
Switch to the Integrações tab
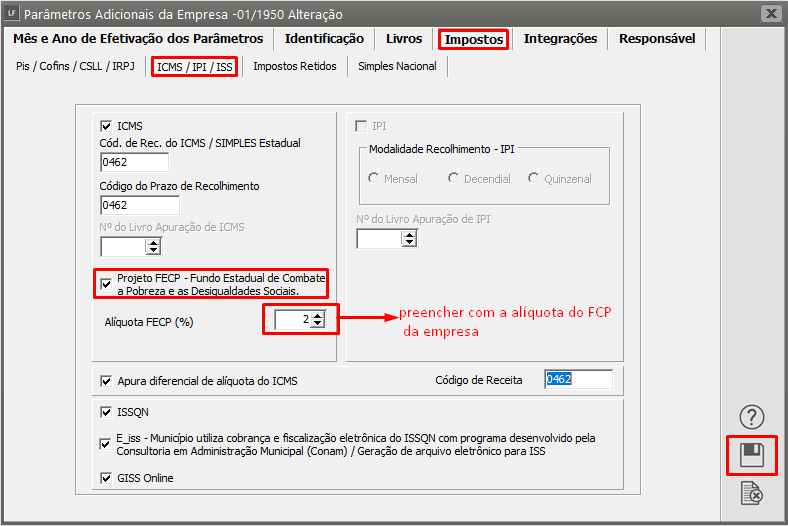560,39
